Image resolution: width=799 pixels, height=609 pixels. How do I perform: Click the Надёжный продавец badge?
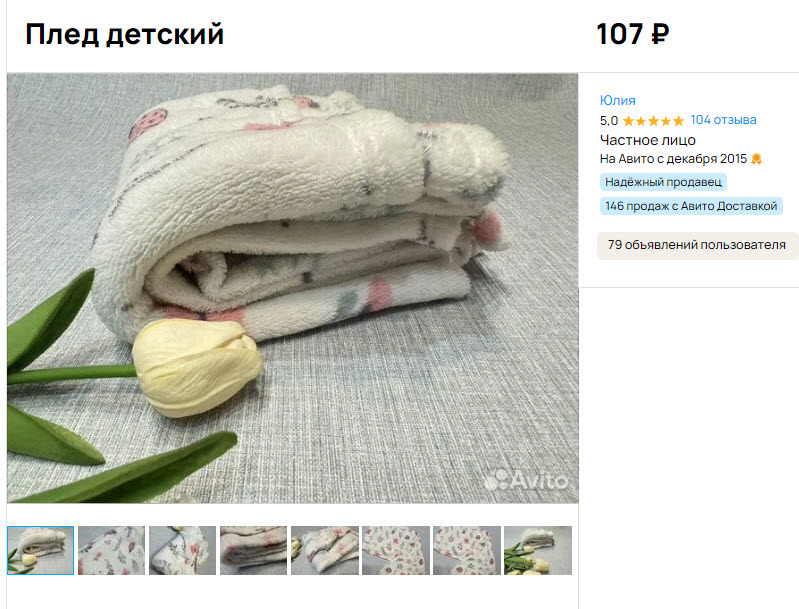pyautogui.click(x=663, y=182)
